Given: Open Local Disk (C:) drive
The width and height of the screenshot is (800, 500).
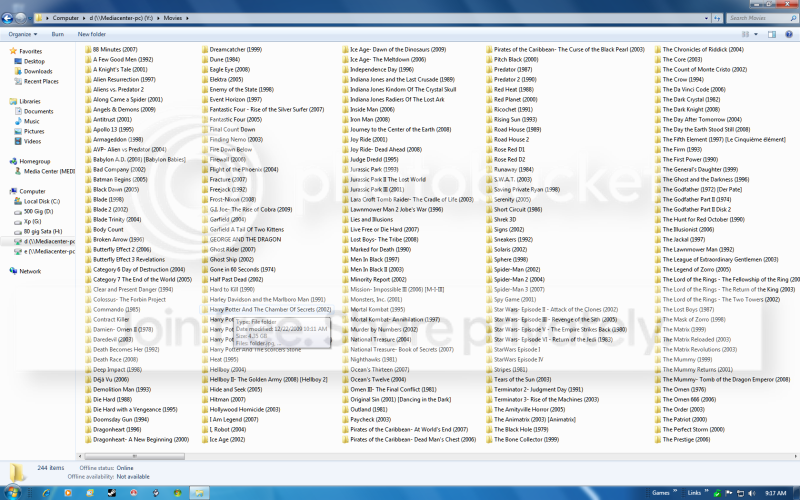Looking at the screenshot, I should point(41,201).
